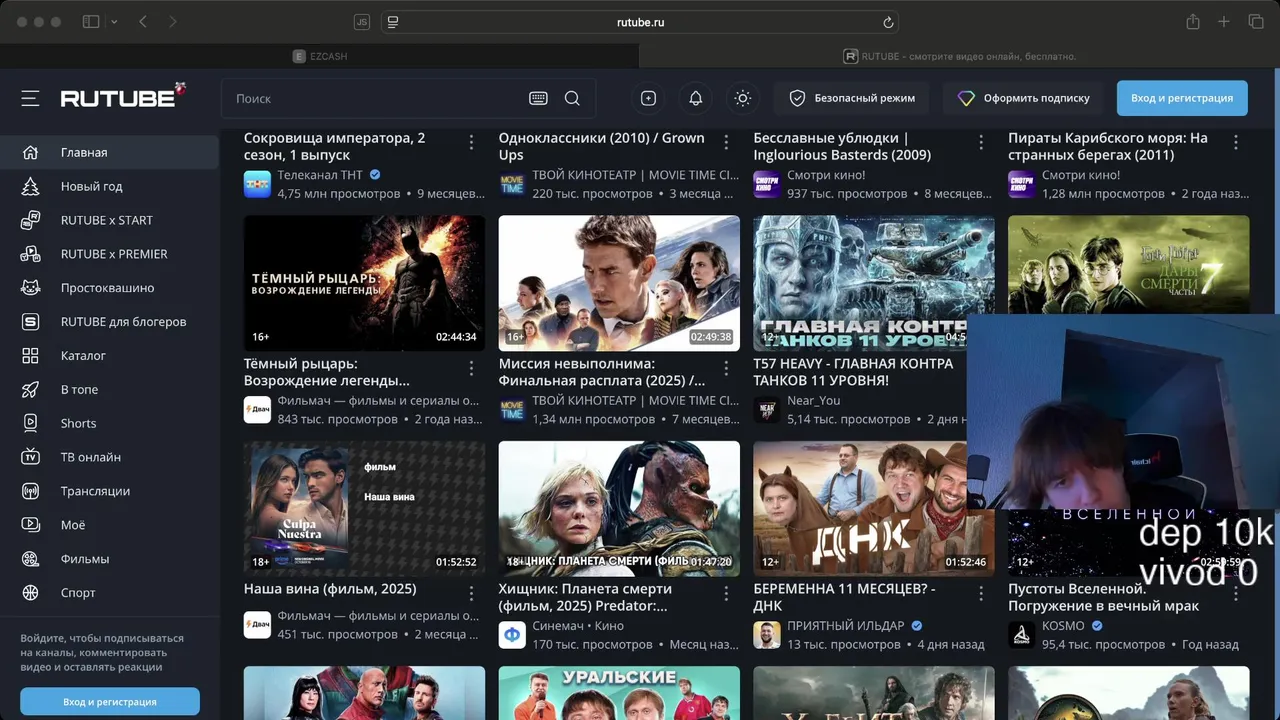Image resolution: width=1280 pixels, height=720 pixels.
Task: Show Safari tab overview icon
Action: tap(1256, 22)
